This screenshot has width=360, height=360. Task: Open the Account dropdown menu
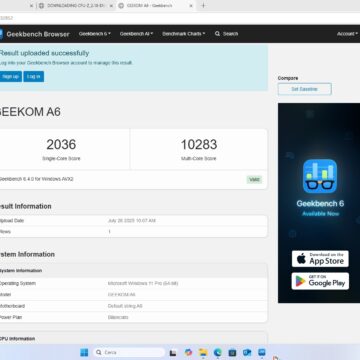coord(348,34)
